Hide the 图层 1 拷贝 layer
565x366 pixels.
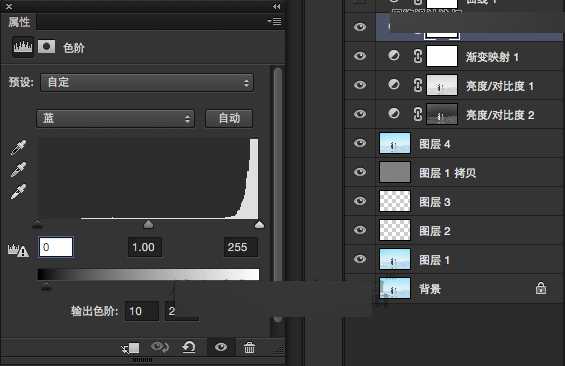pyautogui.click(x=360, y=172)
